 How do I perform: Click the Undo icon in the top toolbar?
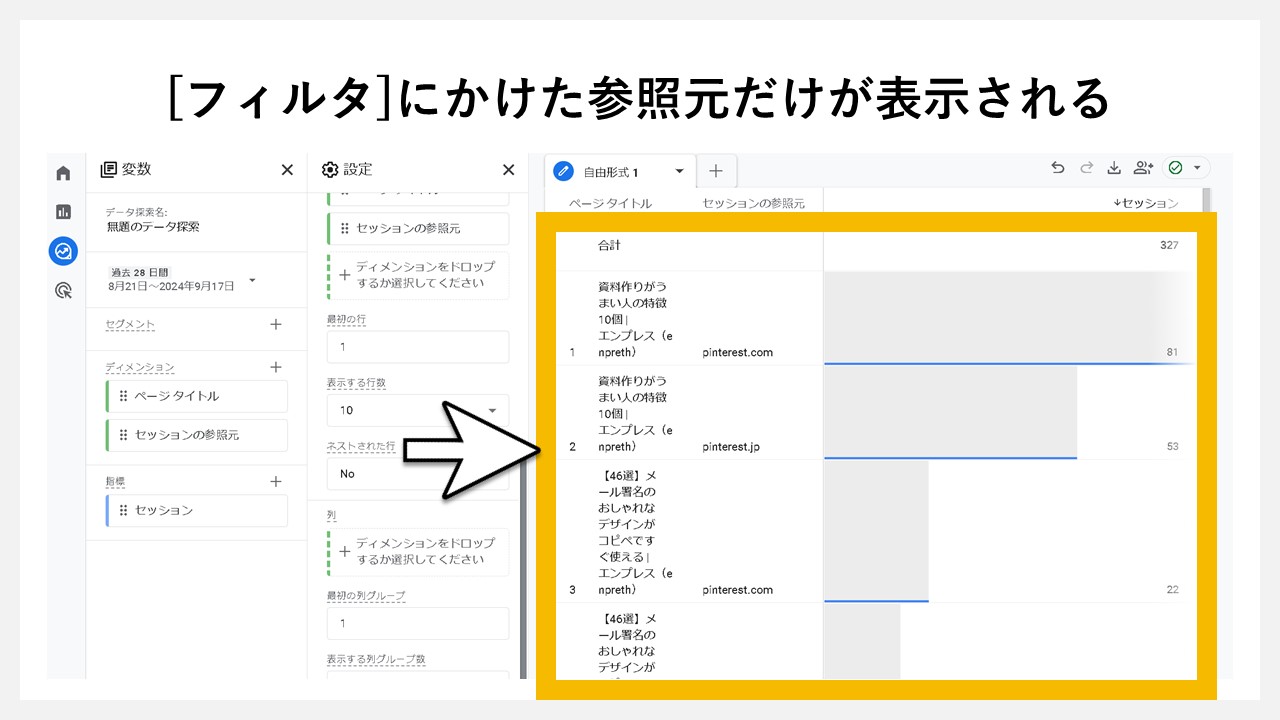pos(1057,169)
